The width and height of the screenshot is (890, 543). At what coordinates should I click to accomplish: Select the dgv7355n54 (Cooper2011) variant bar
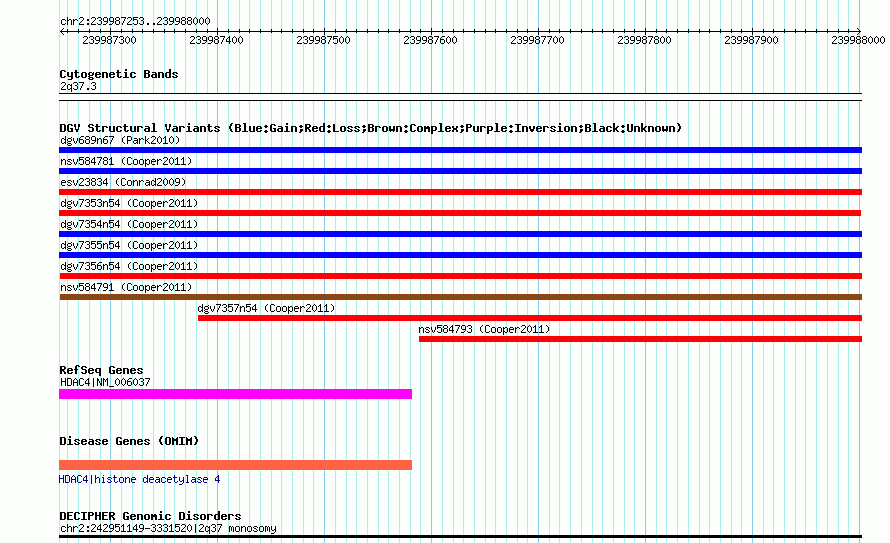pos(460,255)
